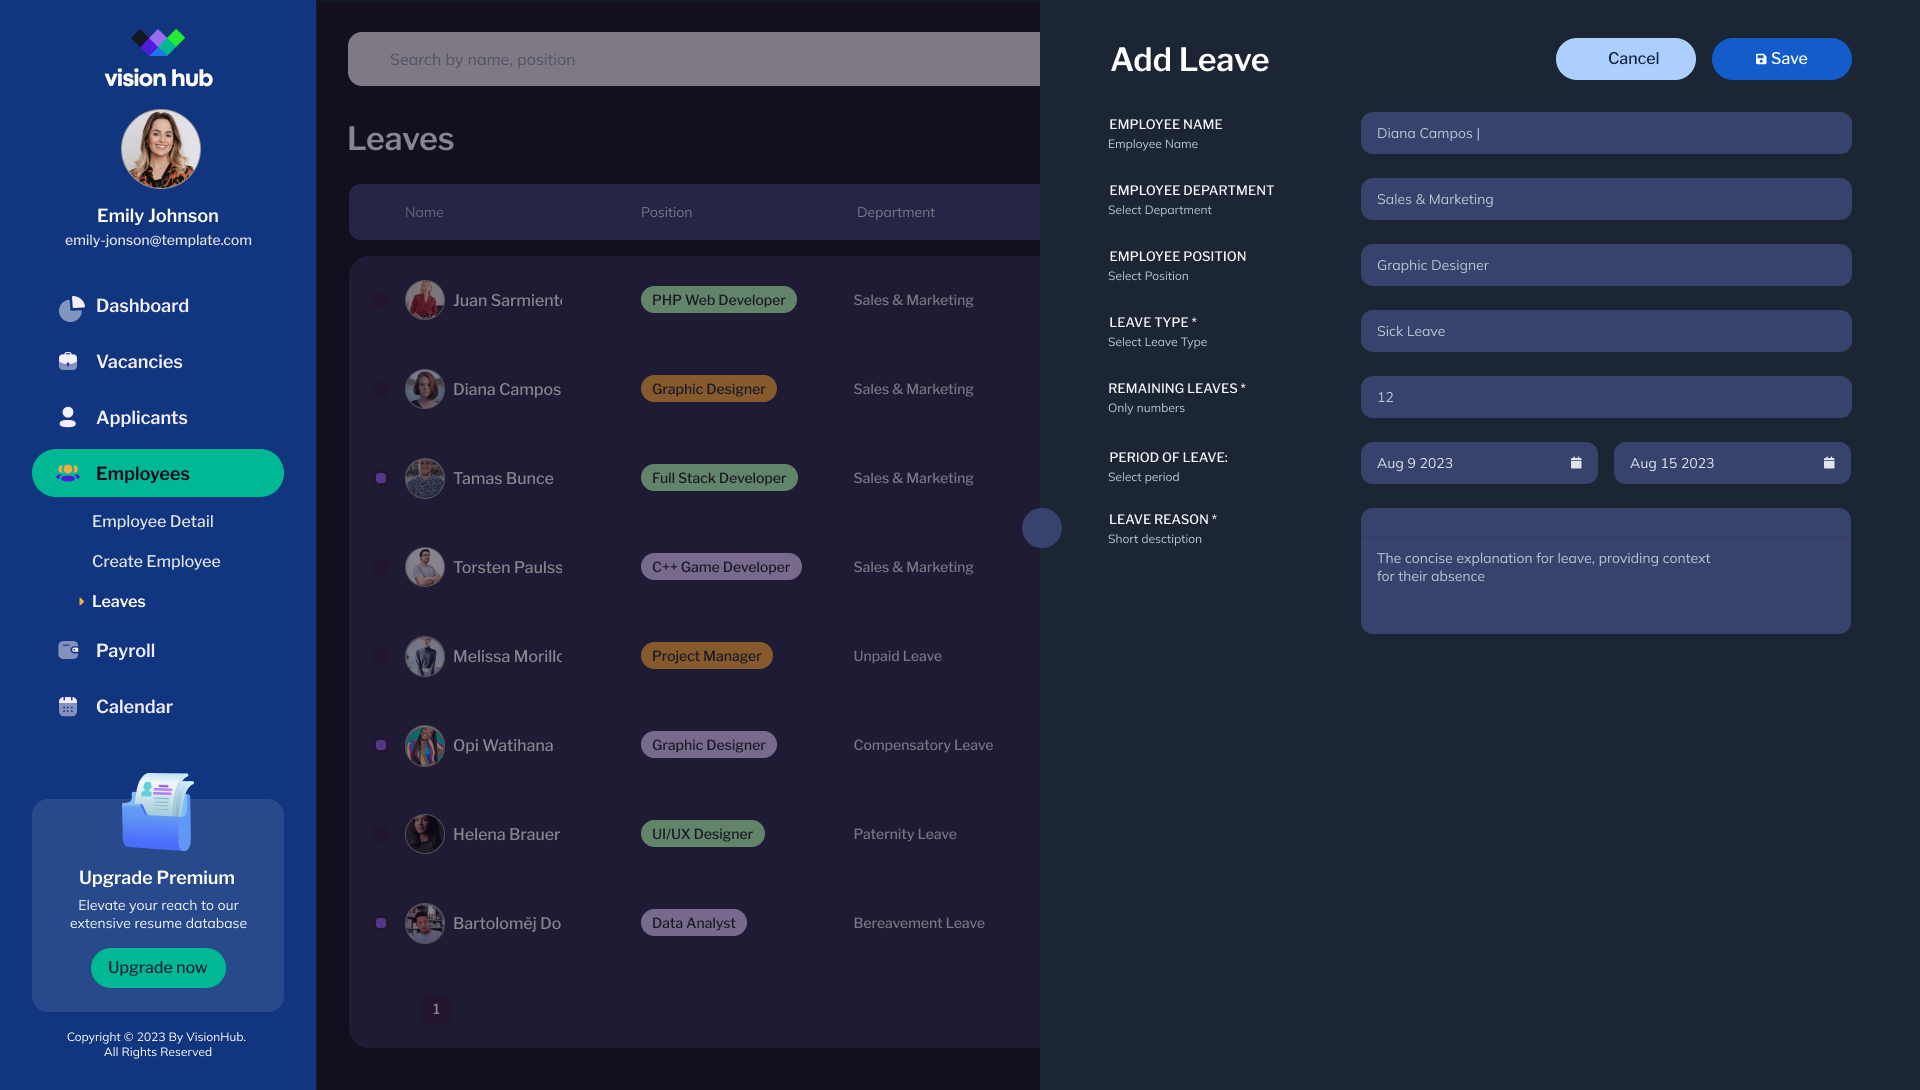Select Leaves submenu item
The height and width of the screenshot is (1090, 1920).
119,601
